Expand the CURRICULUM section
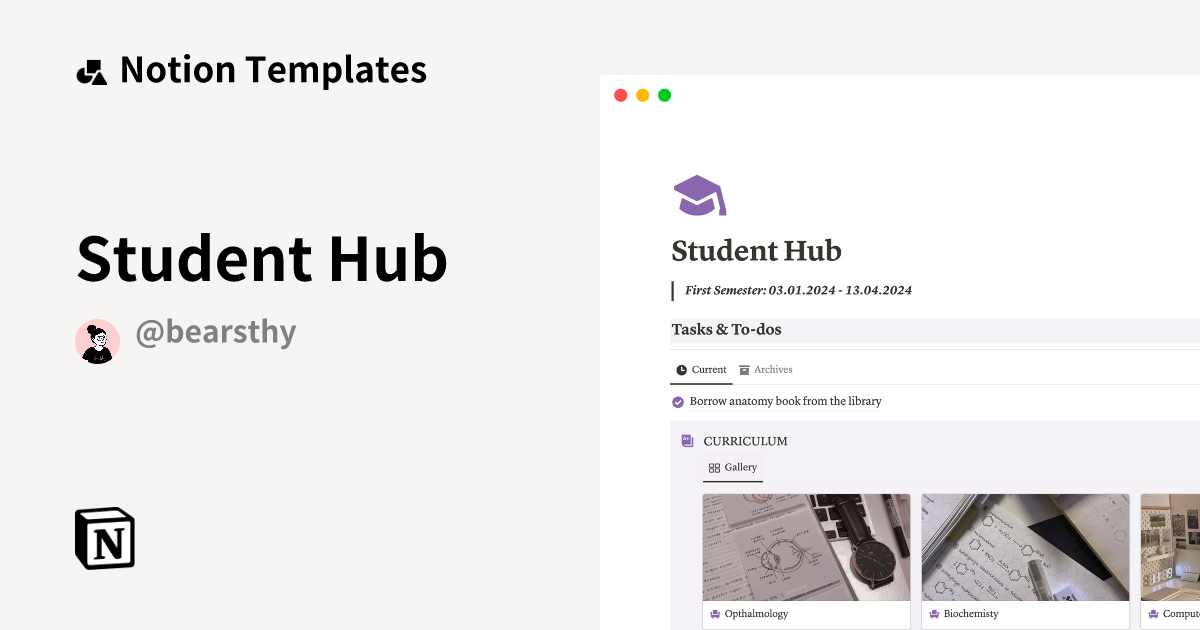1200x630 pixels. tap(746, 440)
